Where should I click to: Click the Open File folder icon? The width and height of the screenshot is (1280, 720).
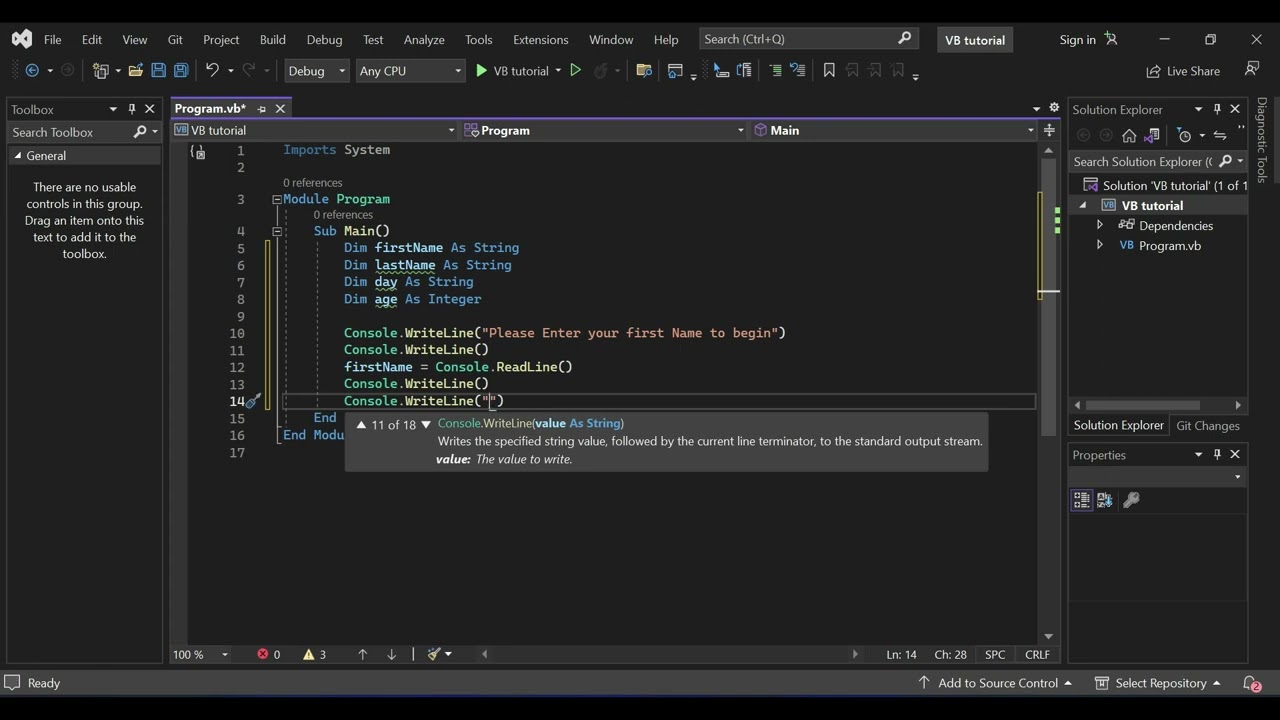[135, 71]
